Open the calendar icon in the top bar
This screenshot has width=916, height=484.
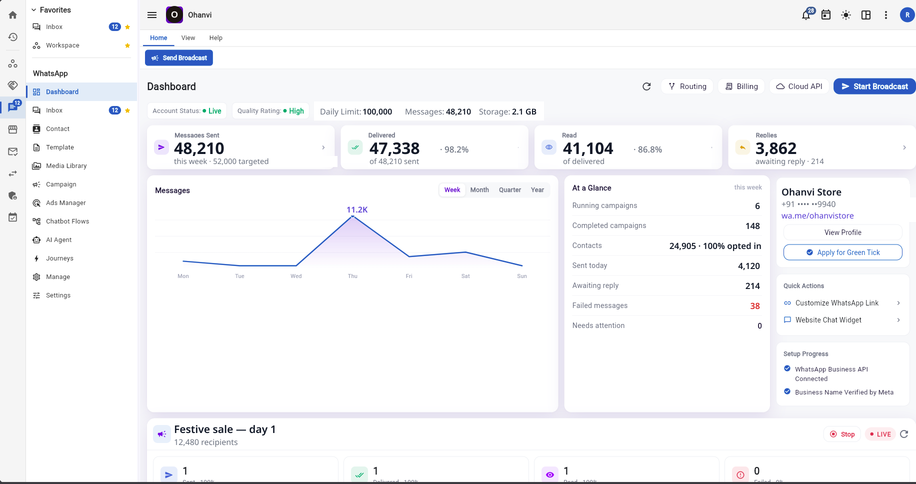pos(825,15)
